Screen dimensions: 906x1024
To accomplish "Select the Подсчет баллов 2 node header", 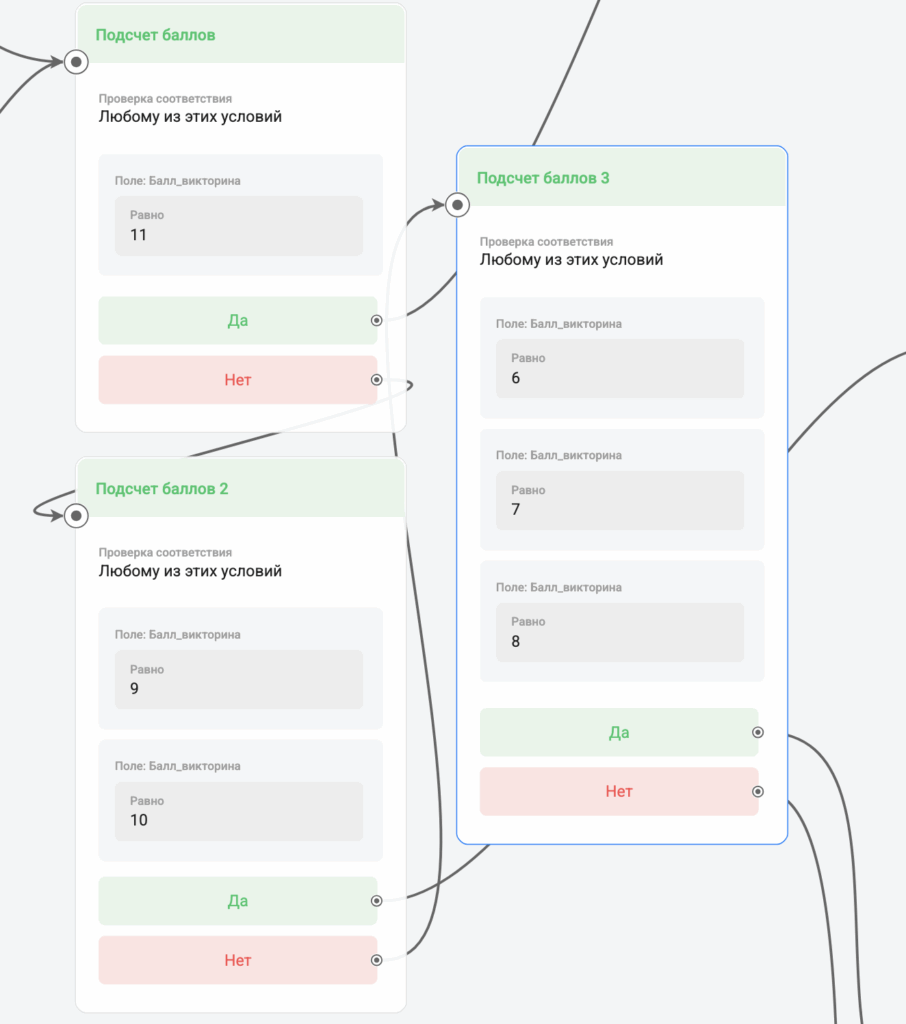I will [240, 489].
